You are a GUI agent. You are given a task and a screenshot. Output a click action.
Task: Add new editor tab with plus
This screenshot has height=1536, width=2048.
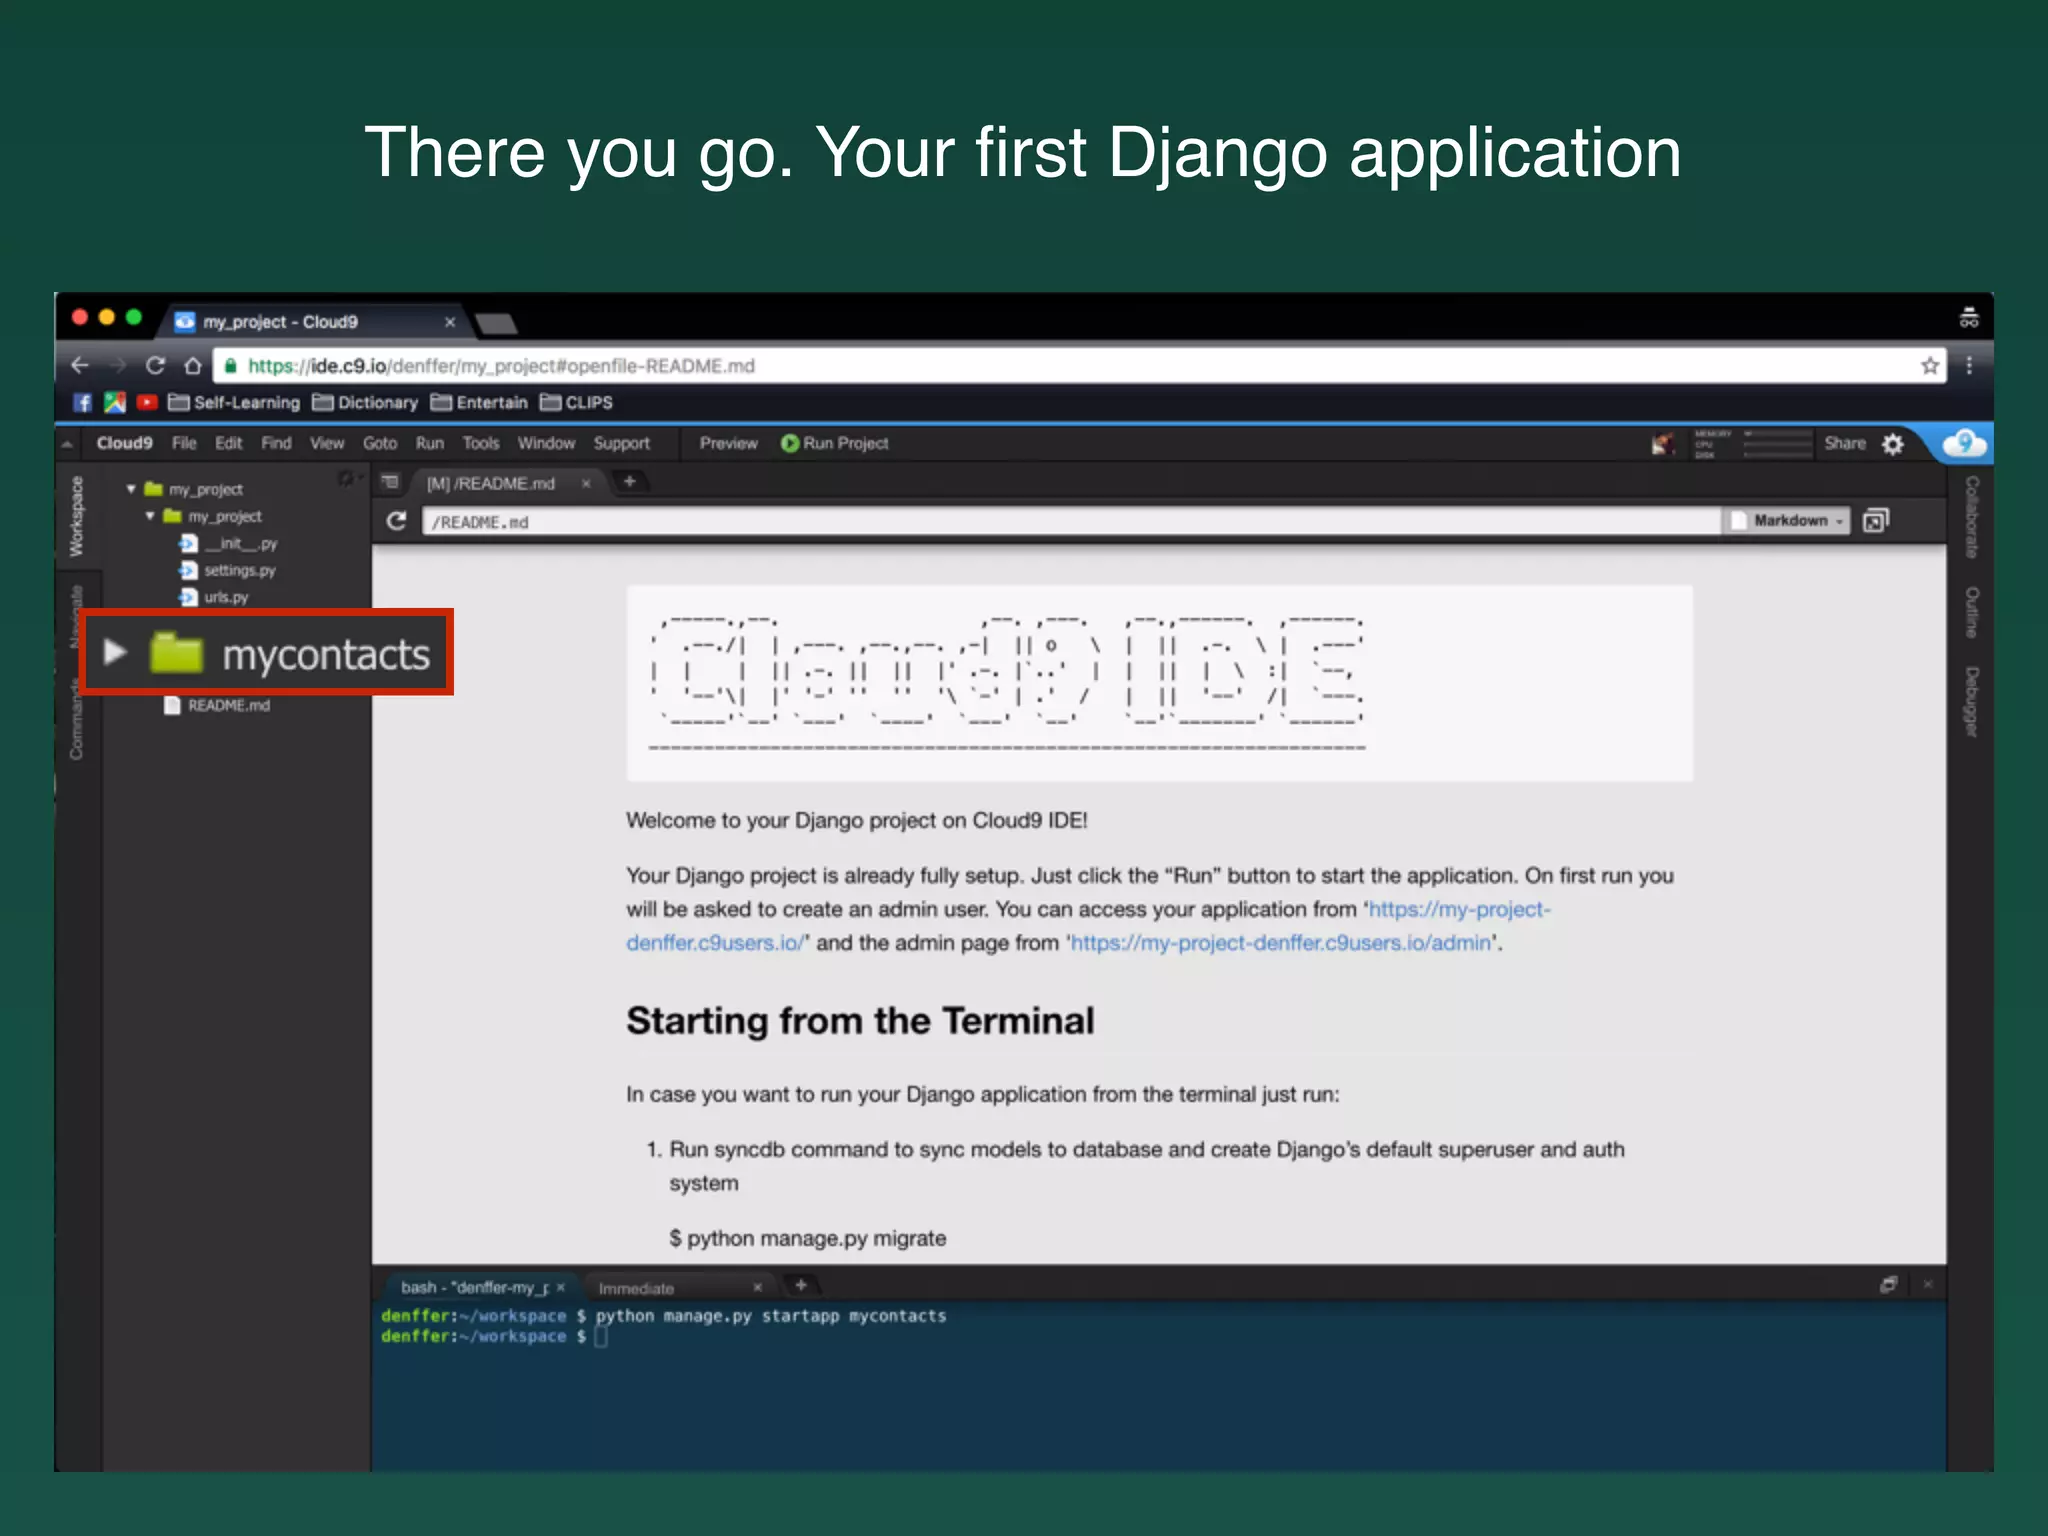pos(629,482)
